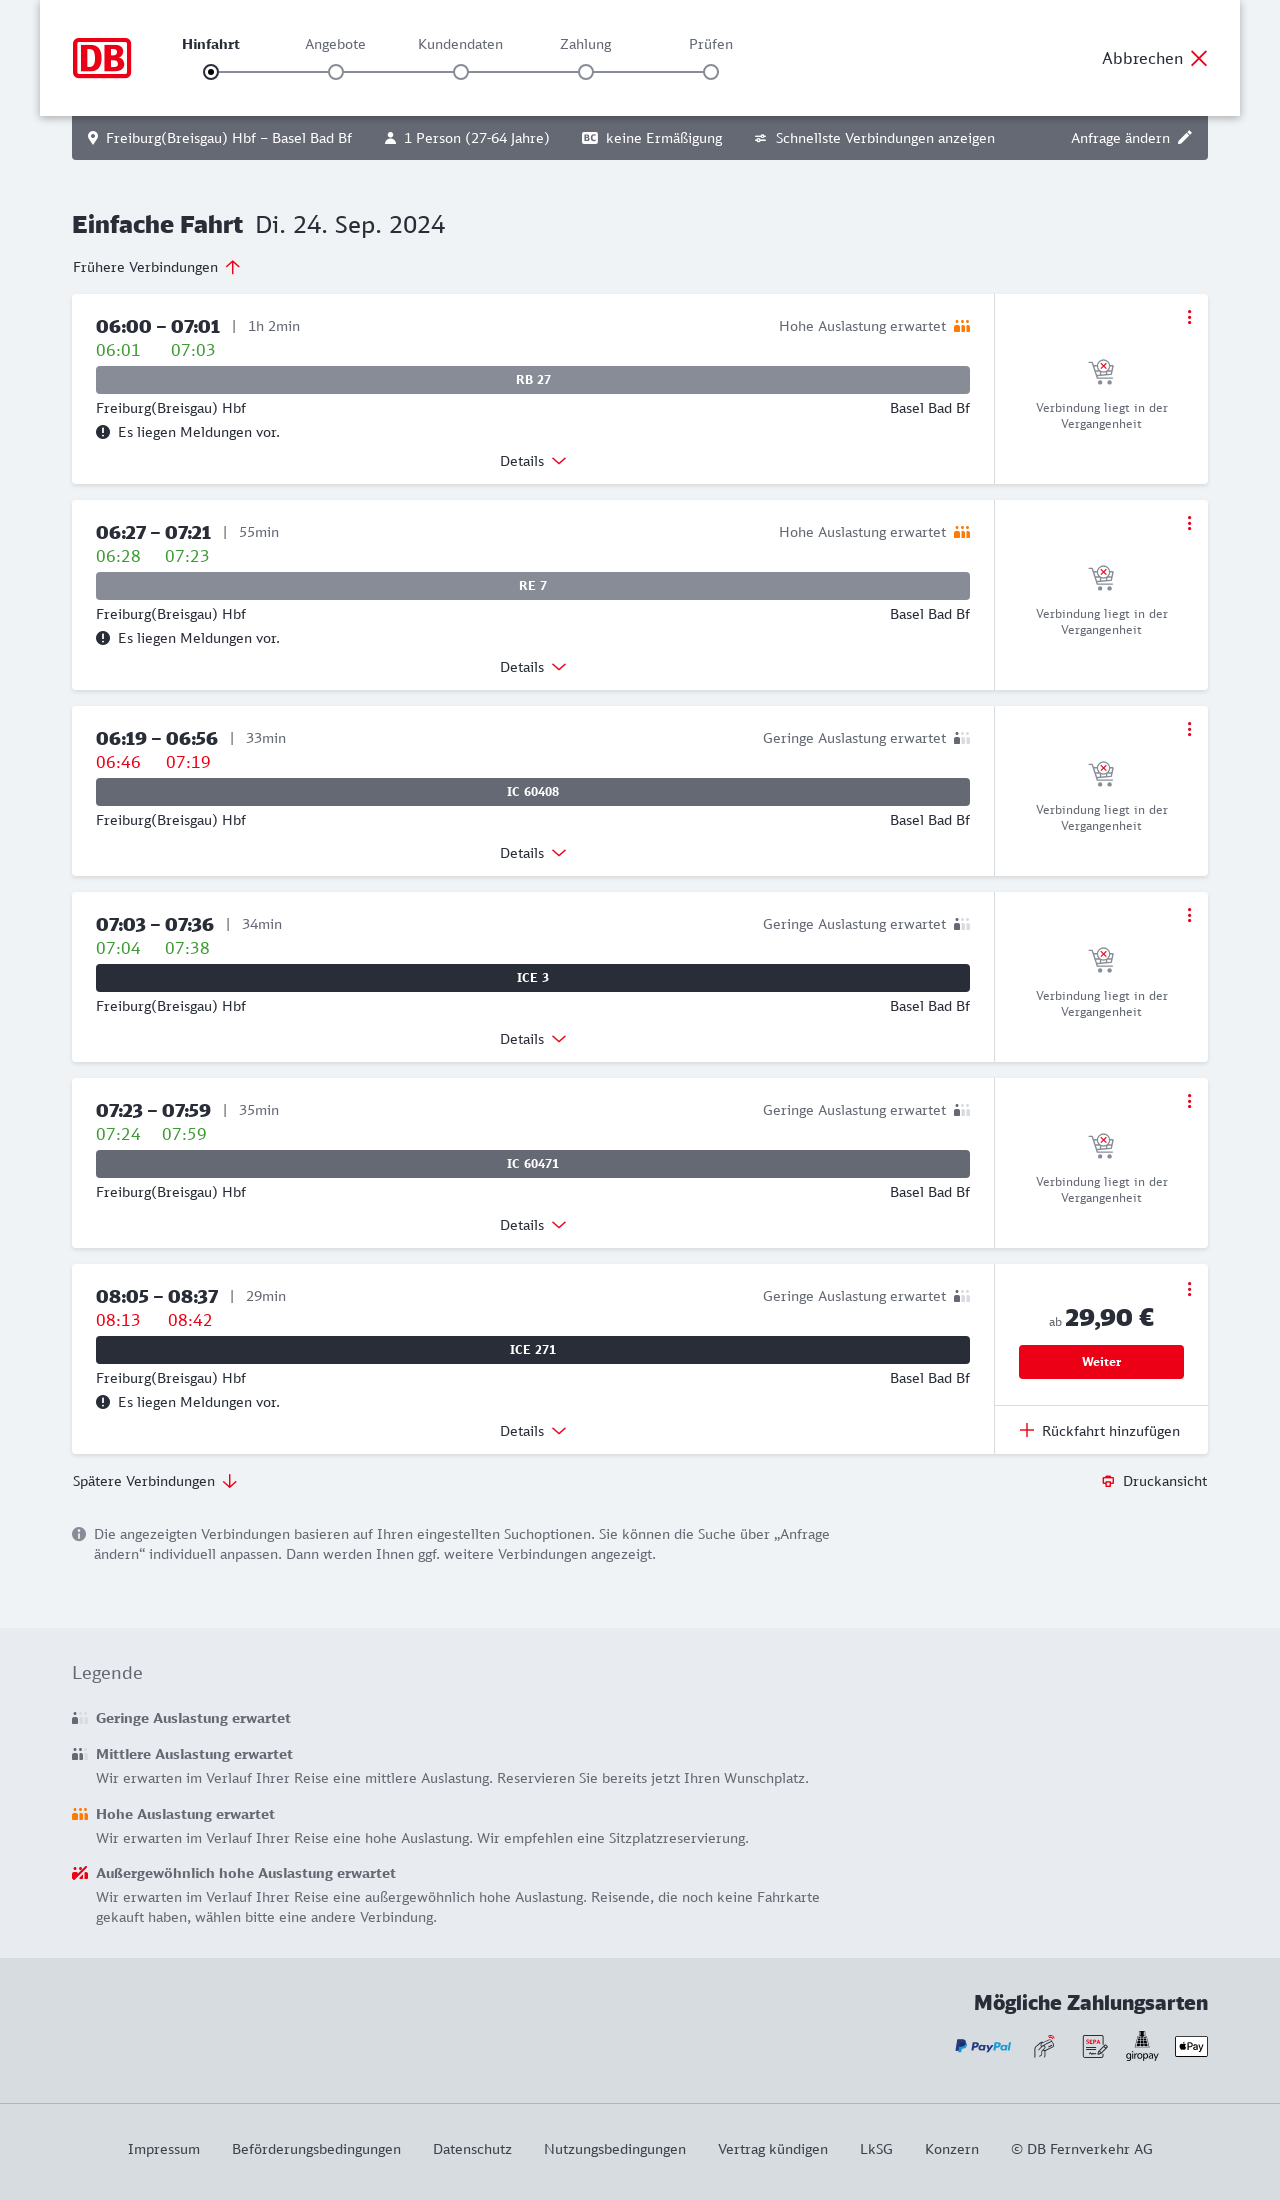Viewport: 1280px width, 2200px height.
Task: Open three-dot menu for ICE 271 connection
Action: coord(1189,1289)
